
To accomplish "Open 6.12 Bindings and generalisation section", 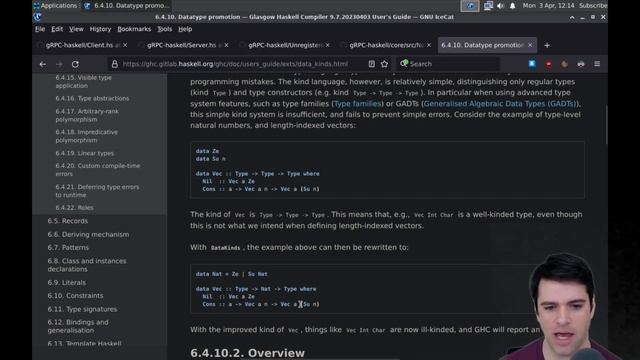I will (78, 326).
